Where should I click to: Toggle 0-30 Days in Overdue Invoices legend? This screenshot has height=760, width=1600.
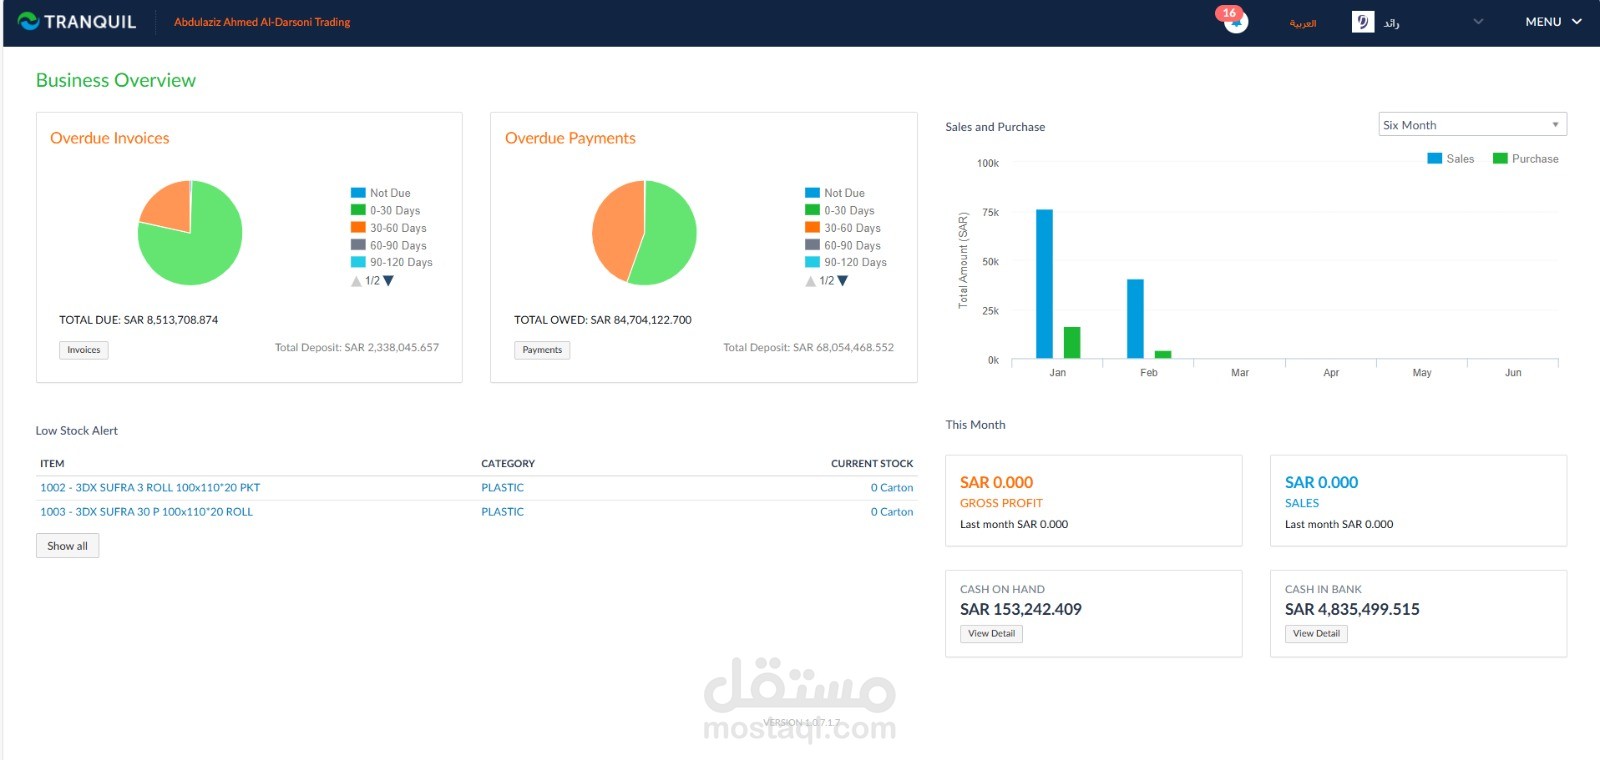pyautogui.click(x=386, y=211)
